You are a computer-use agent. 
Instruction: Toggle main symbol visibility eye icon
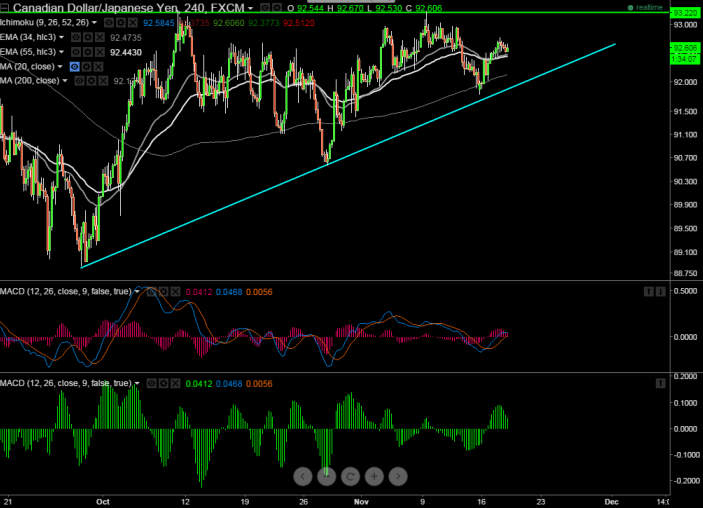tap(265, 8)
